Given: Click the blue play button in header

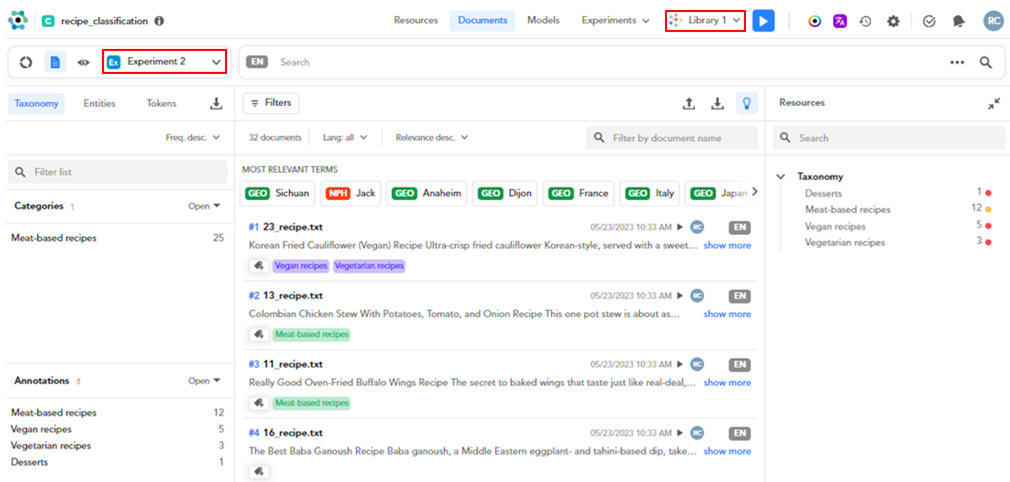Looking at the screenshot, I should coord(763,20).
